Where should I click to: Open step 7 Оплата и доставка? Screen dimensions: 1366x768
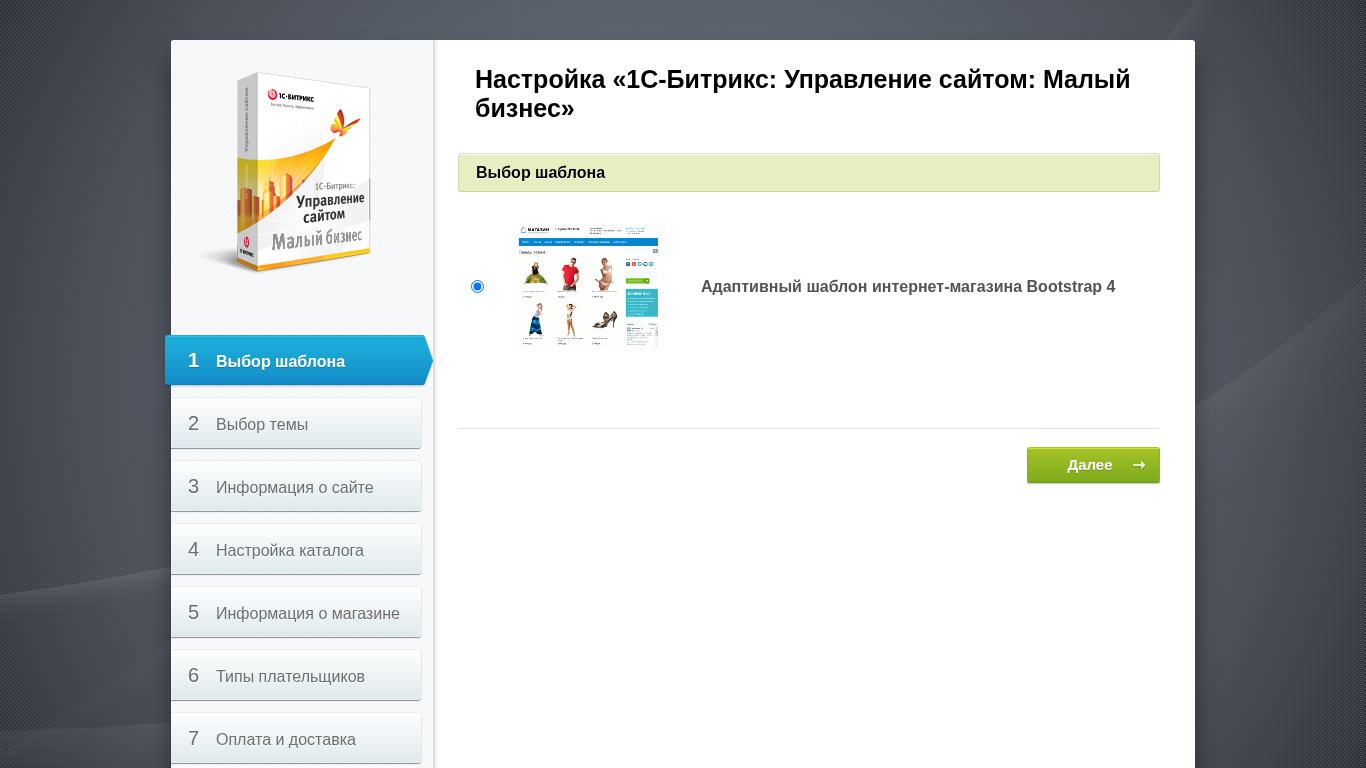point(296,738)
